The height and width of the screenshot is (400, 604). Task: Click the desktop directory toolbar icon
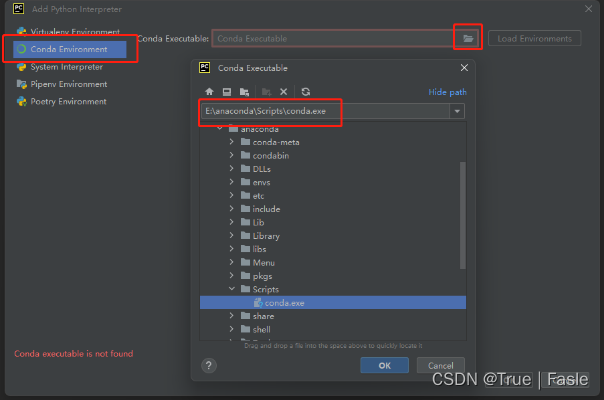click(227, 92)
